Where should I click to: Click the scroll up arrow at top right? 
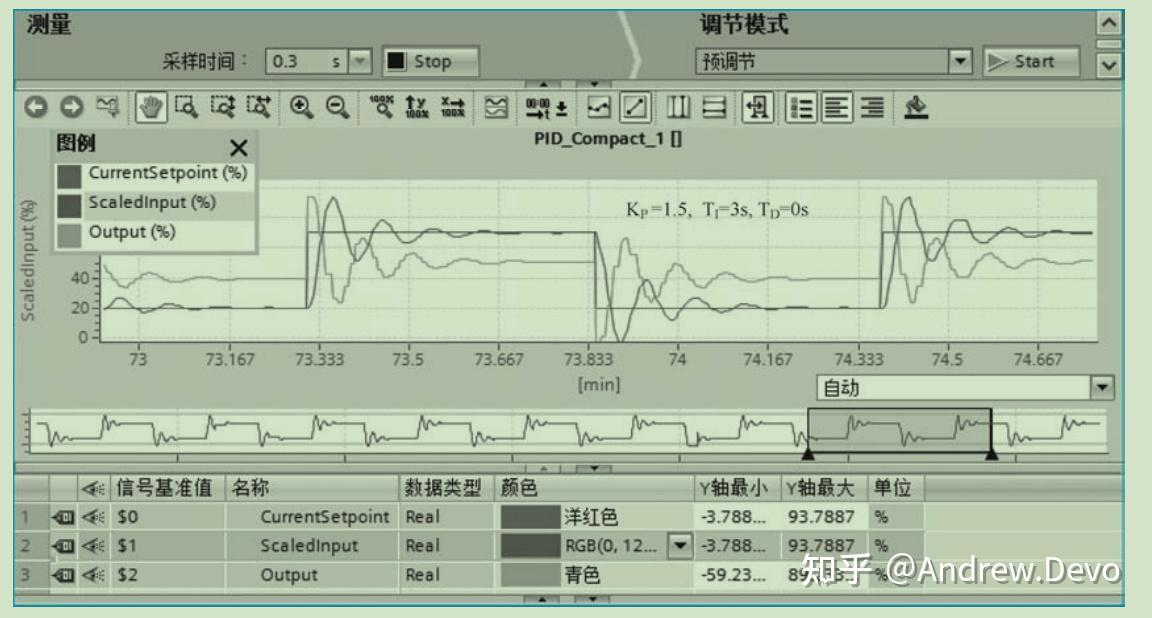pos(1109,23)
